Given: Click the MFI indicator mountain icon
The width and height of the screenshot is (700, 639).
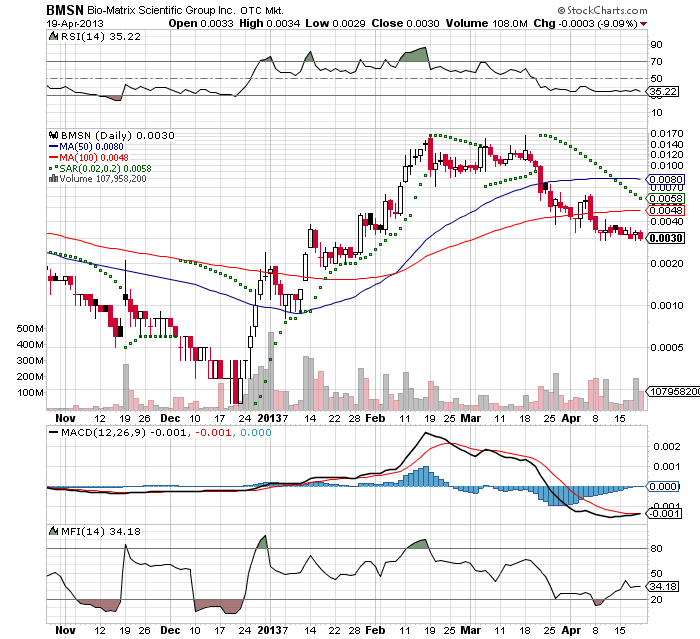Looking at the screenshot, I should coord(53,531).
